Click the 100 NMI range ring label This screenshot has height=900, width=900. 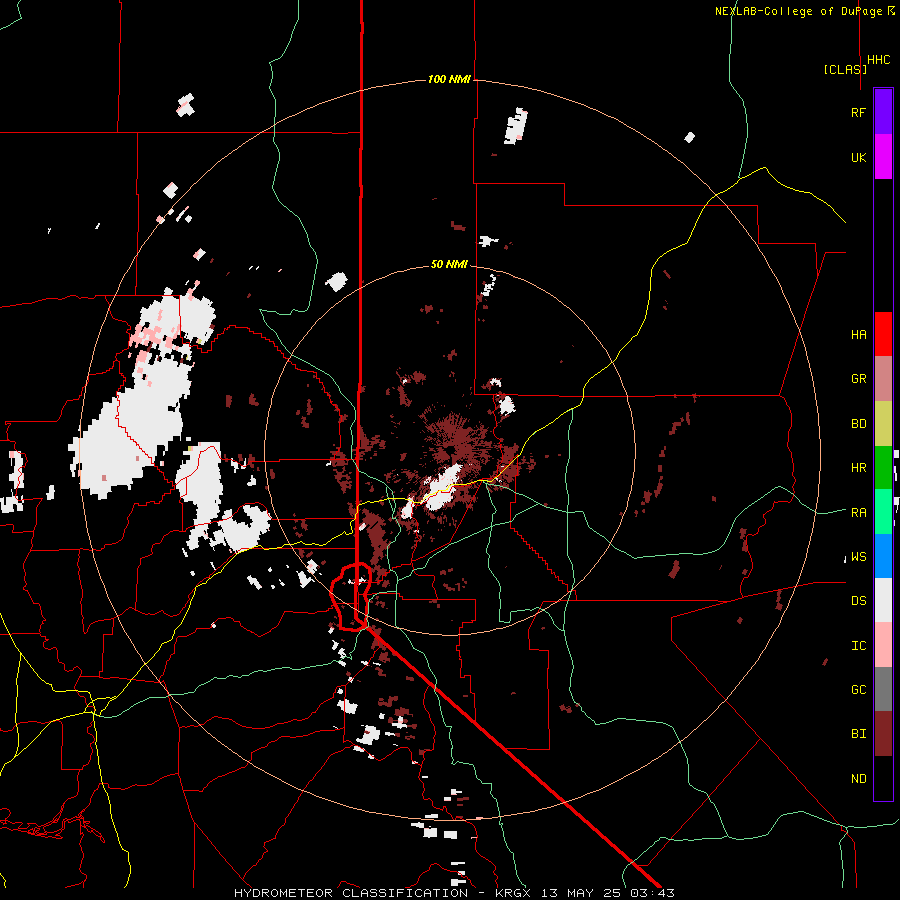click(x=449, y=79)
